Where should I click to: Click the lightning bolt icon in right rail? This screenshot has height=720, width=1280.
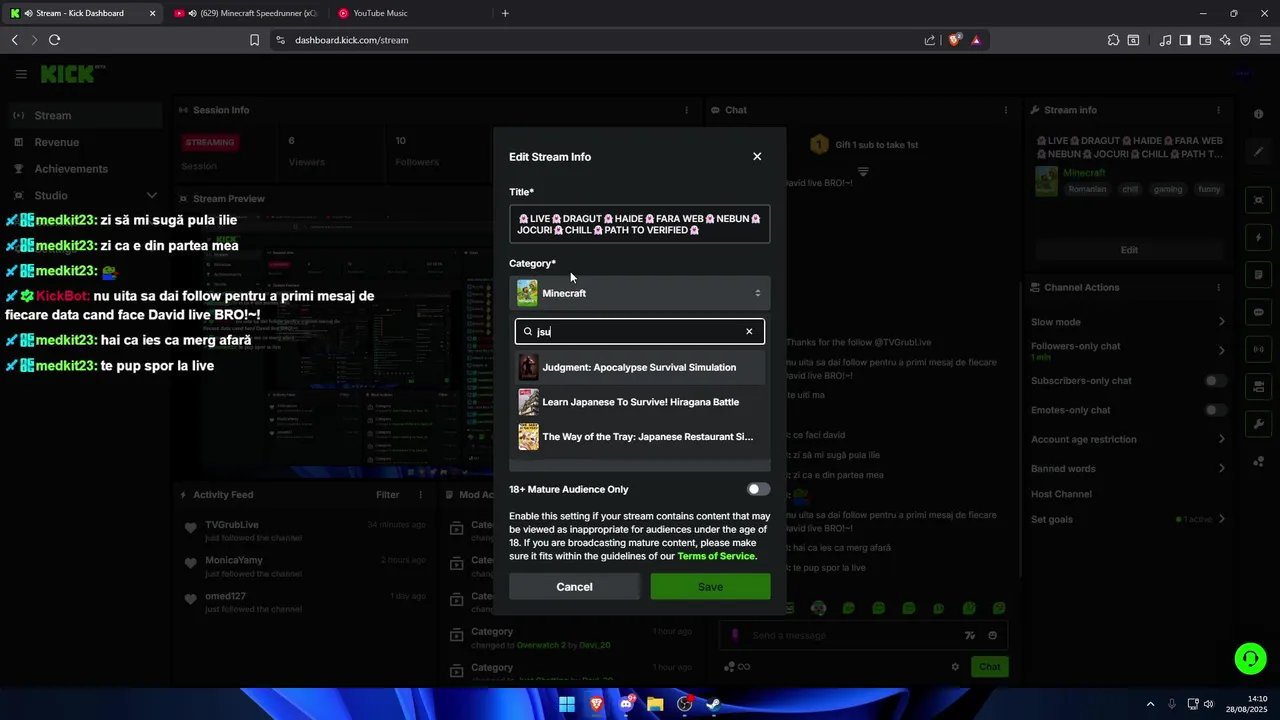pos(1259,238)
